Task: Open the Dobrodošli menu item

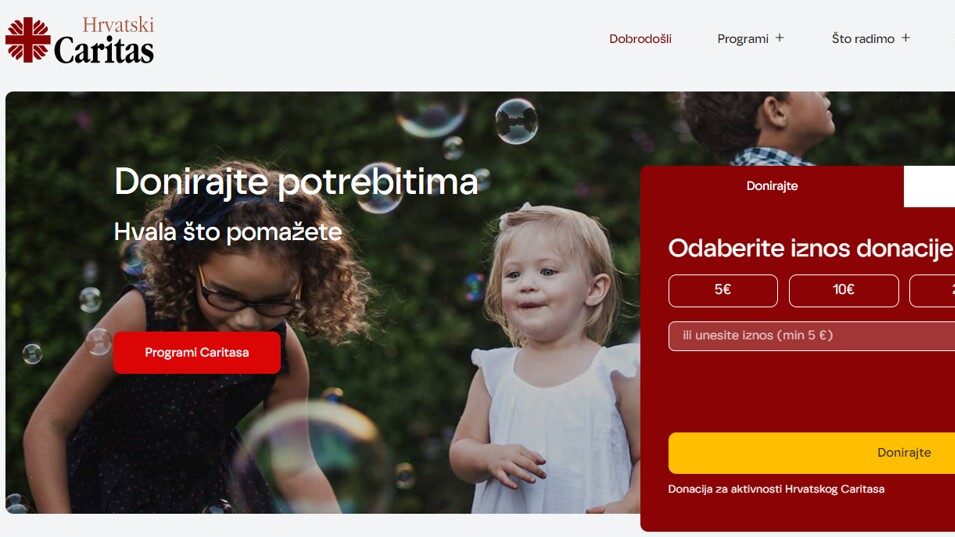Action: tap(640, 38)
